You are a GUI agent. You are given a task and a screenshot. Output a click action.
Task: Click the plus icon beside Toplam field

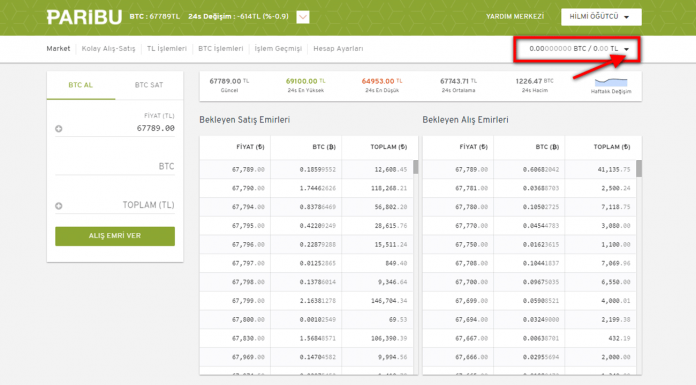(x=59, y=206)
